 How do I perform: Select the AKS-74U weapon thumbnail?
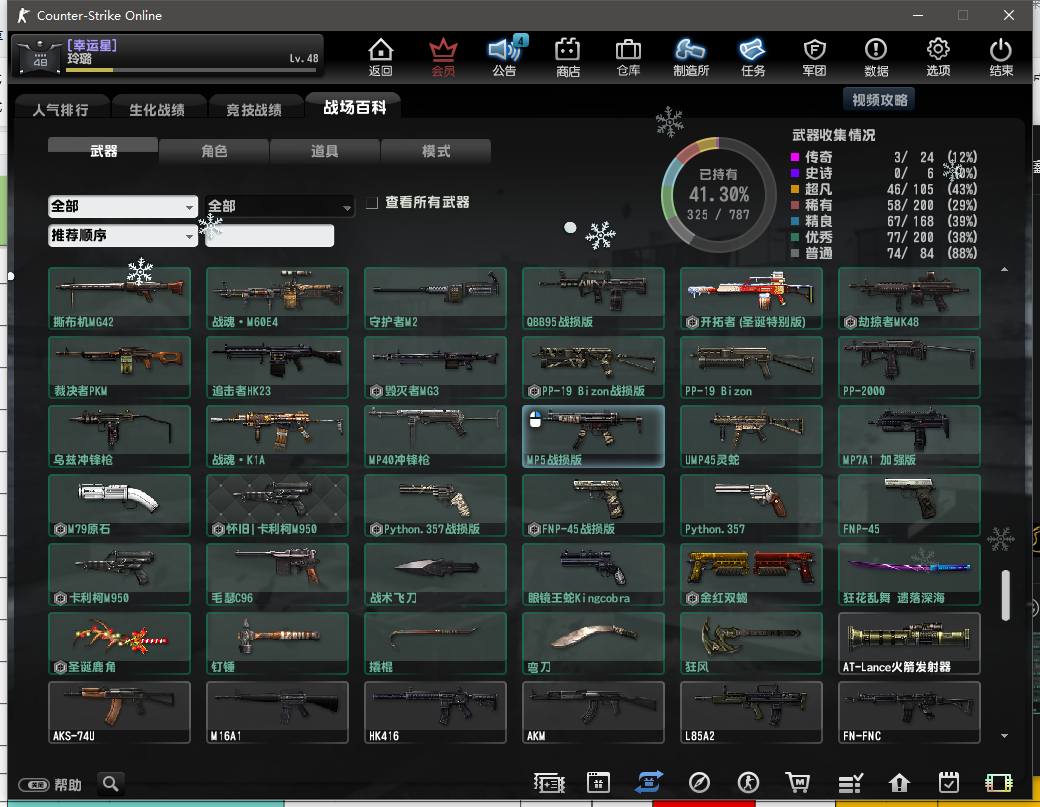tap(119, 712)
